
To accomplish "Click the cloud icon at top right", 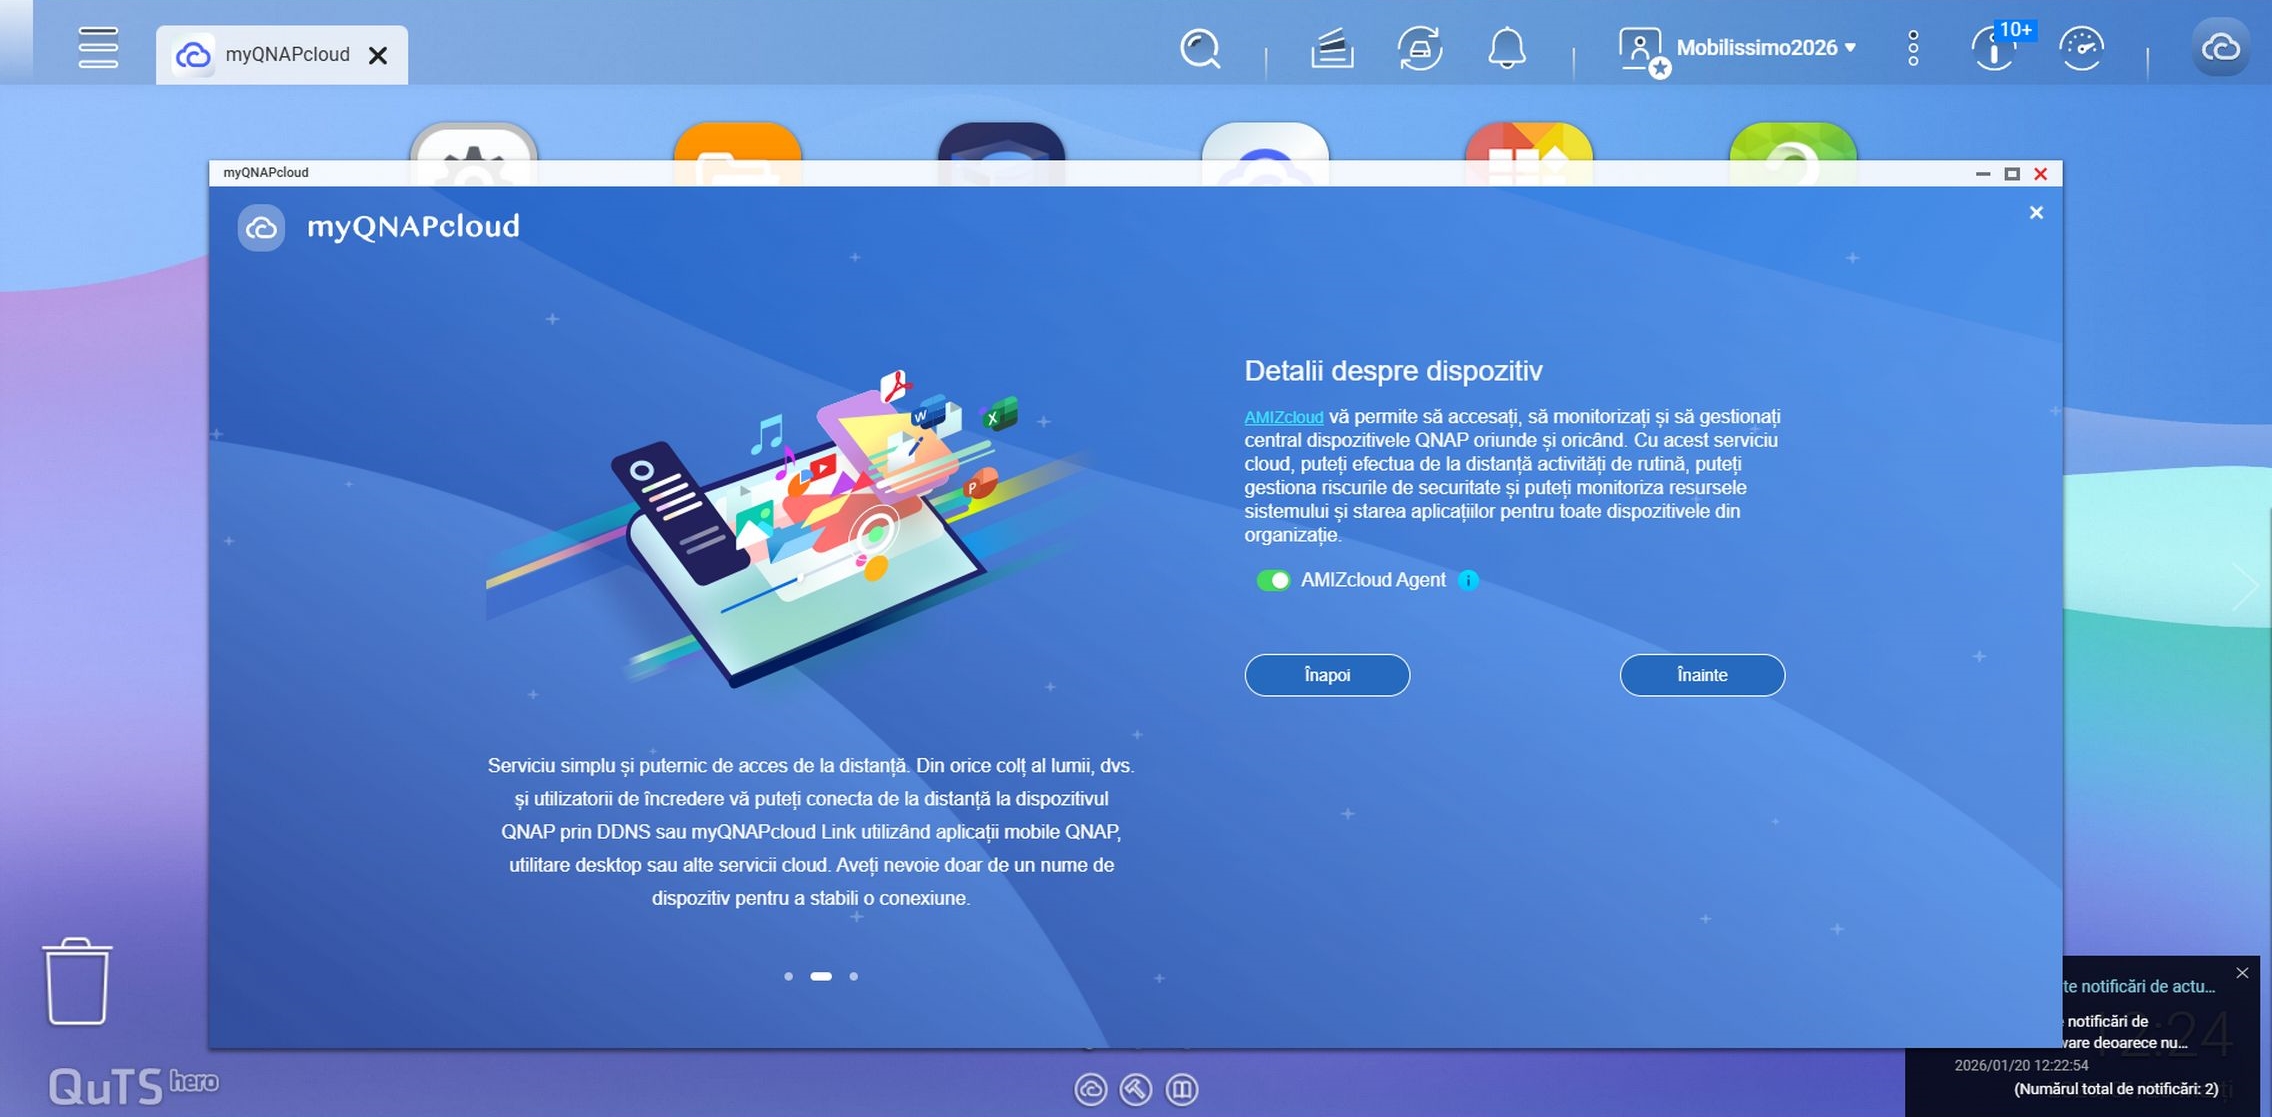I will pyautogui.click(x=2220, y=48).
